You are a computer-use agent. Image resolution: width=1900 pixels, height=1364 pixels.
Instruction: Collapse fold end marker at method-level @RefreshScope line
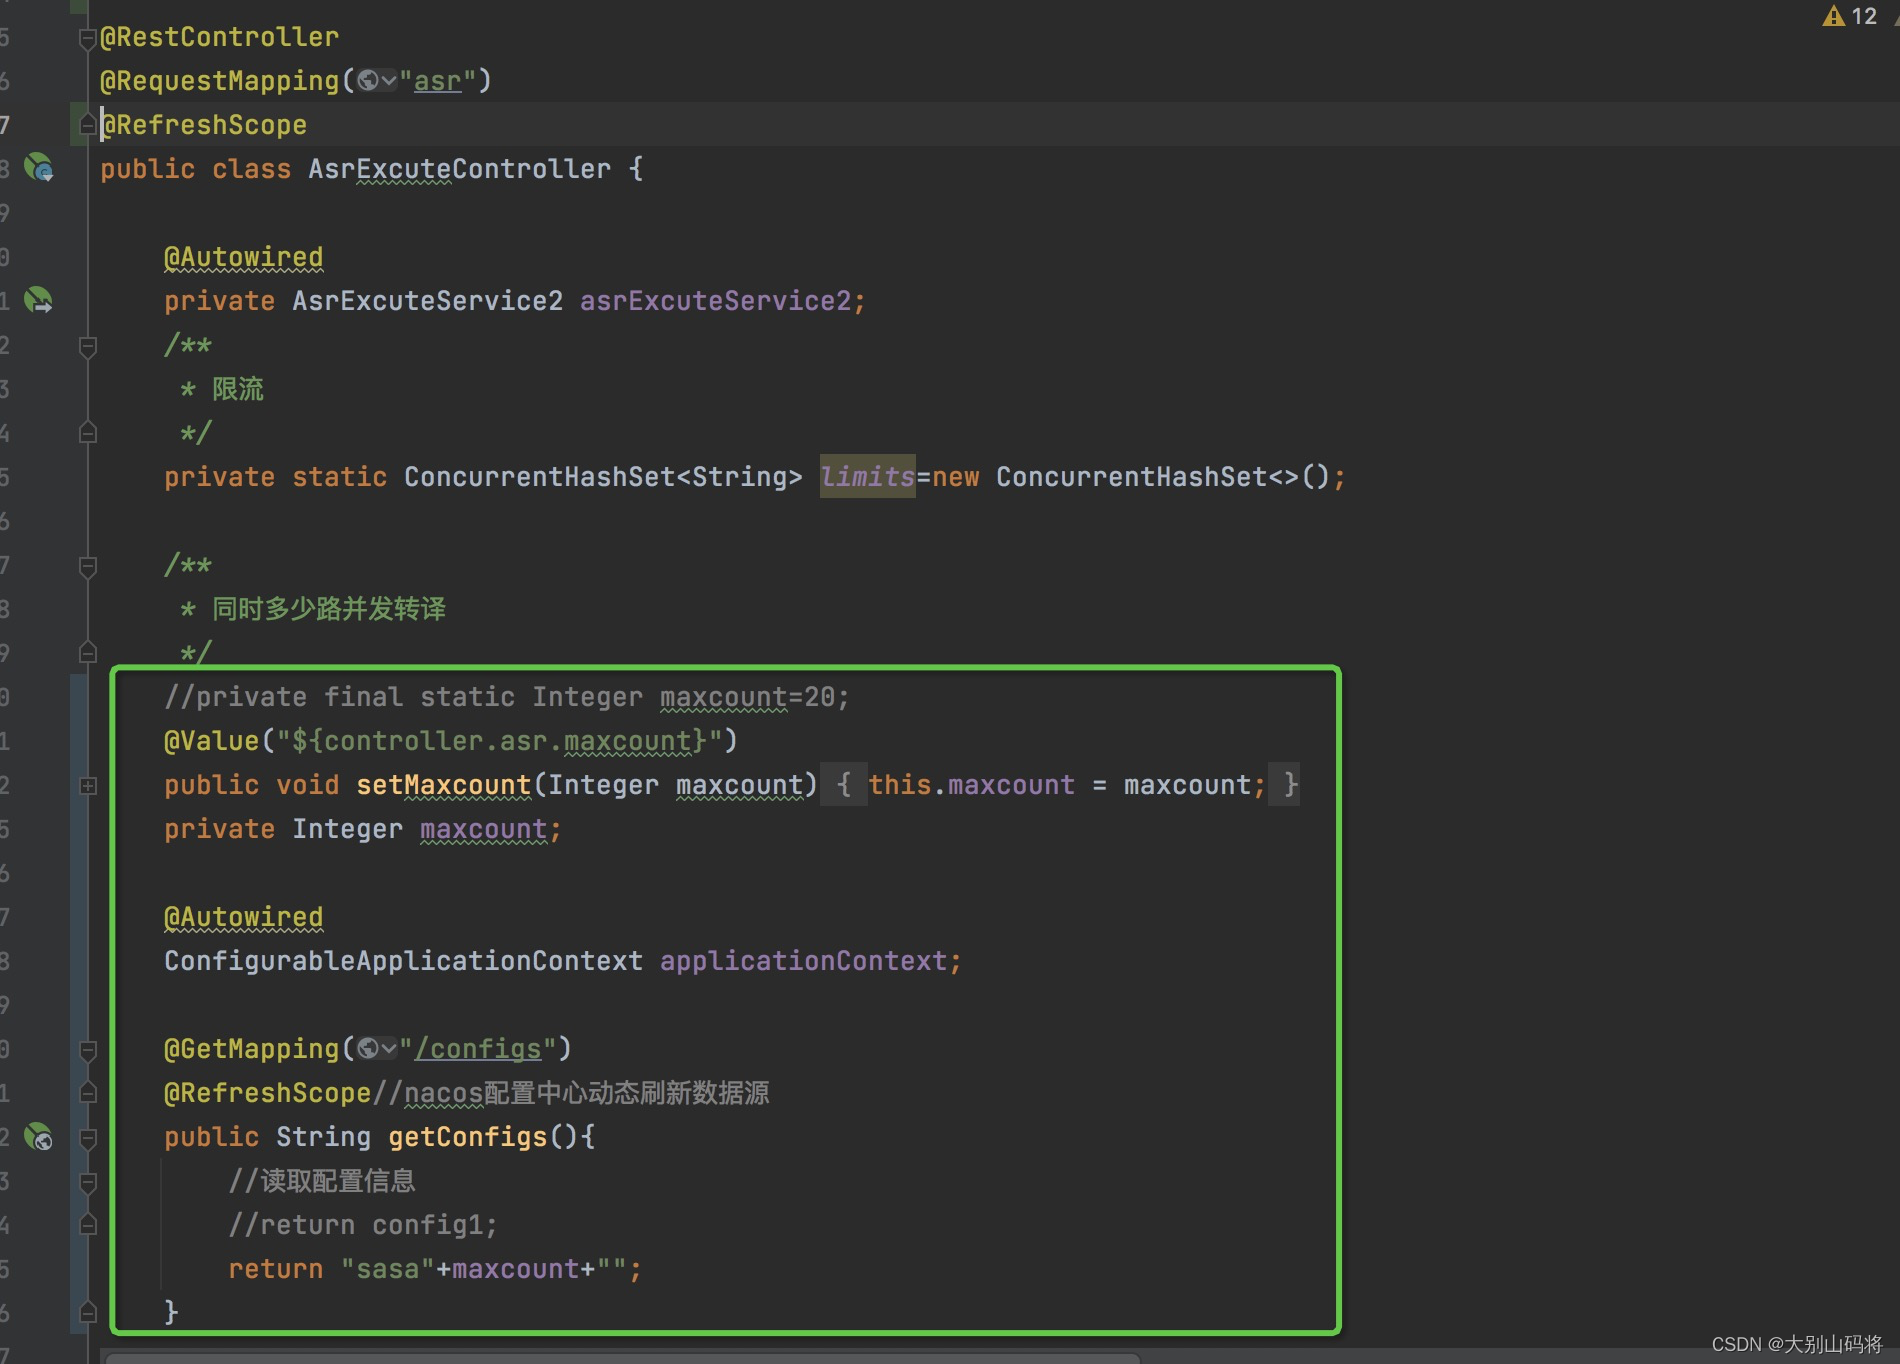click(x=87, y=1093)
